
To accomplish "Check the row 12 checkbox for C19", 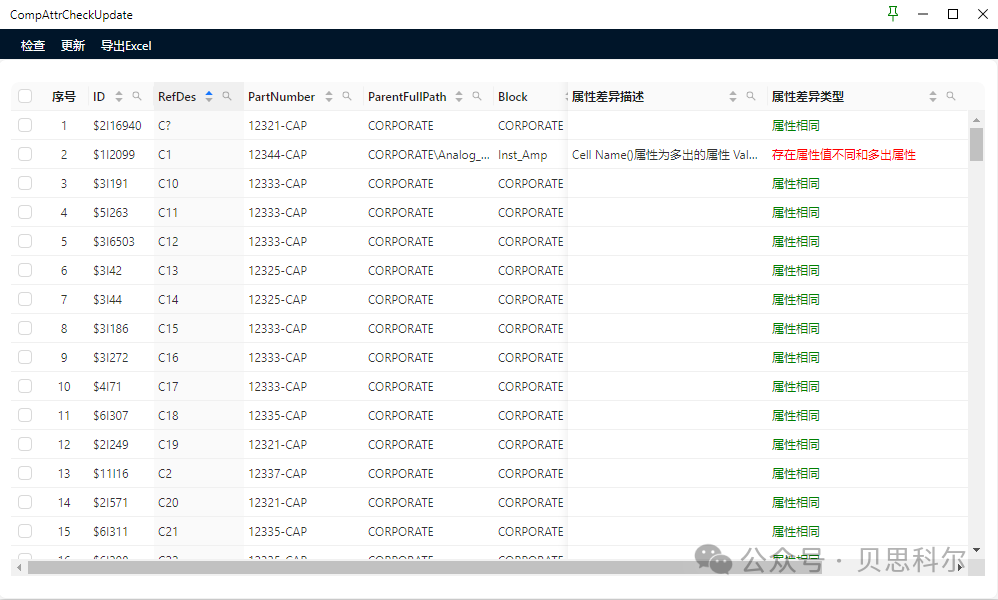I will [25, 444].
